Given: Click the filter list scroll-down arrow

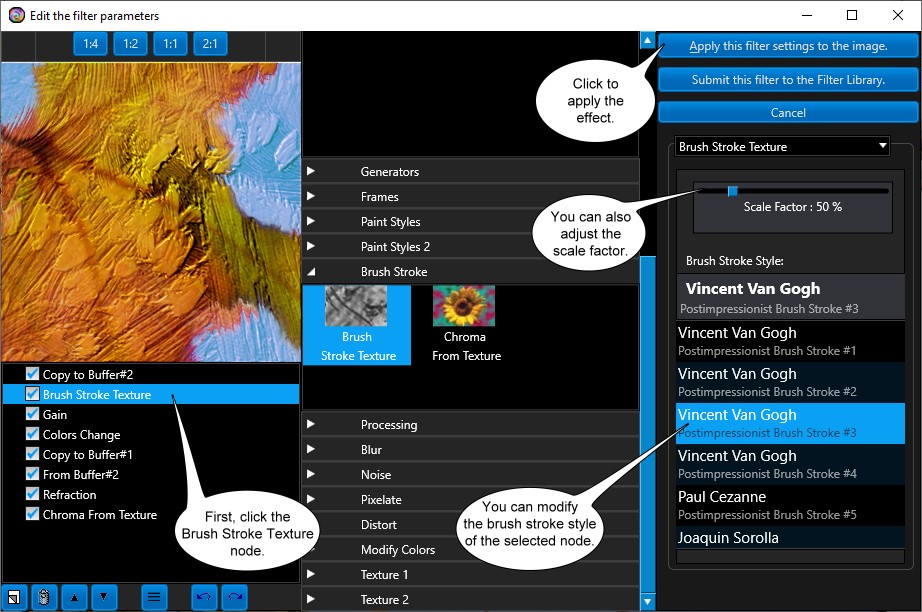Looking at the screenshot, I should coord(647,601).
